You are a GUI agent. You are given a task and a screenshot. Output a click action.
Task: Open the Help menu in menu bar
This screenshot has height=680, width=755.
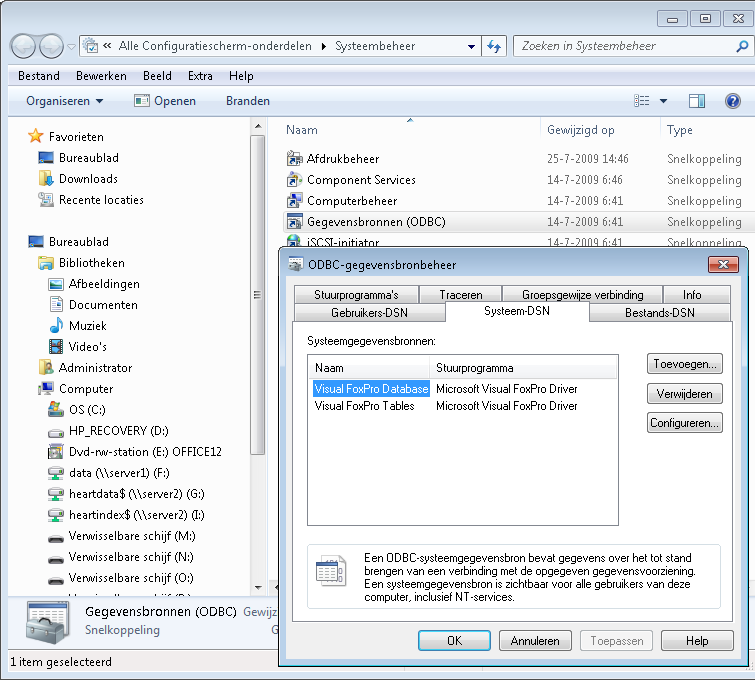[241, 76]
